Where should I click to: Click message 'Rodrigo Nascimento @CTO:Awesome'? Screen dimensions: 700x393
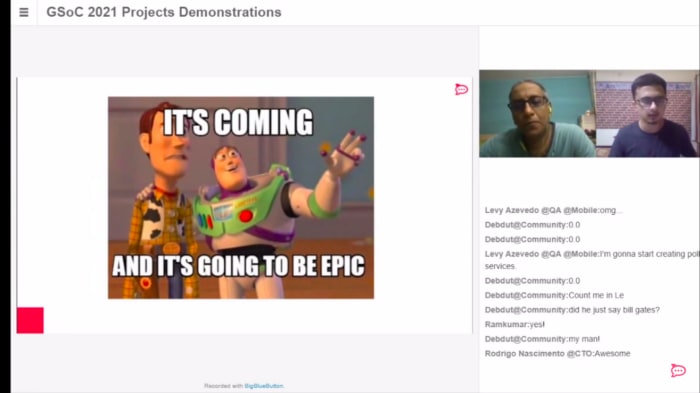coord(558,354)
